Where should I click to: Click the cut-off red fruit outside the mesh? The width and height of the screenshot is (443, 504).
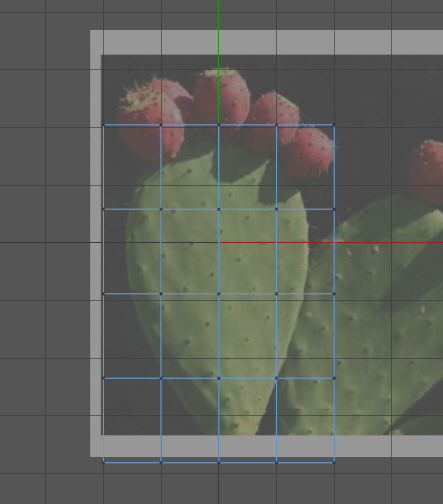426,172
